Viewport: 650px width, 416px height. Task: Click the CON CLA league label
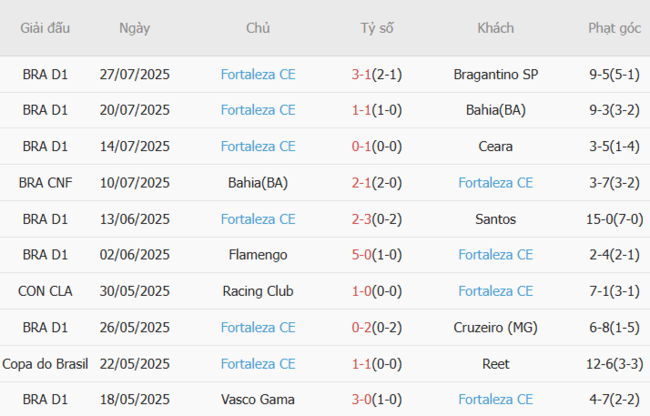coord(45,291)
